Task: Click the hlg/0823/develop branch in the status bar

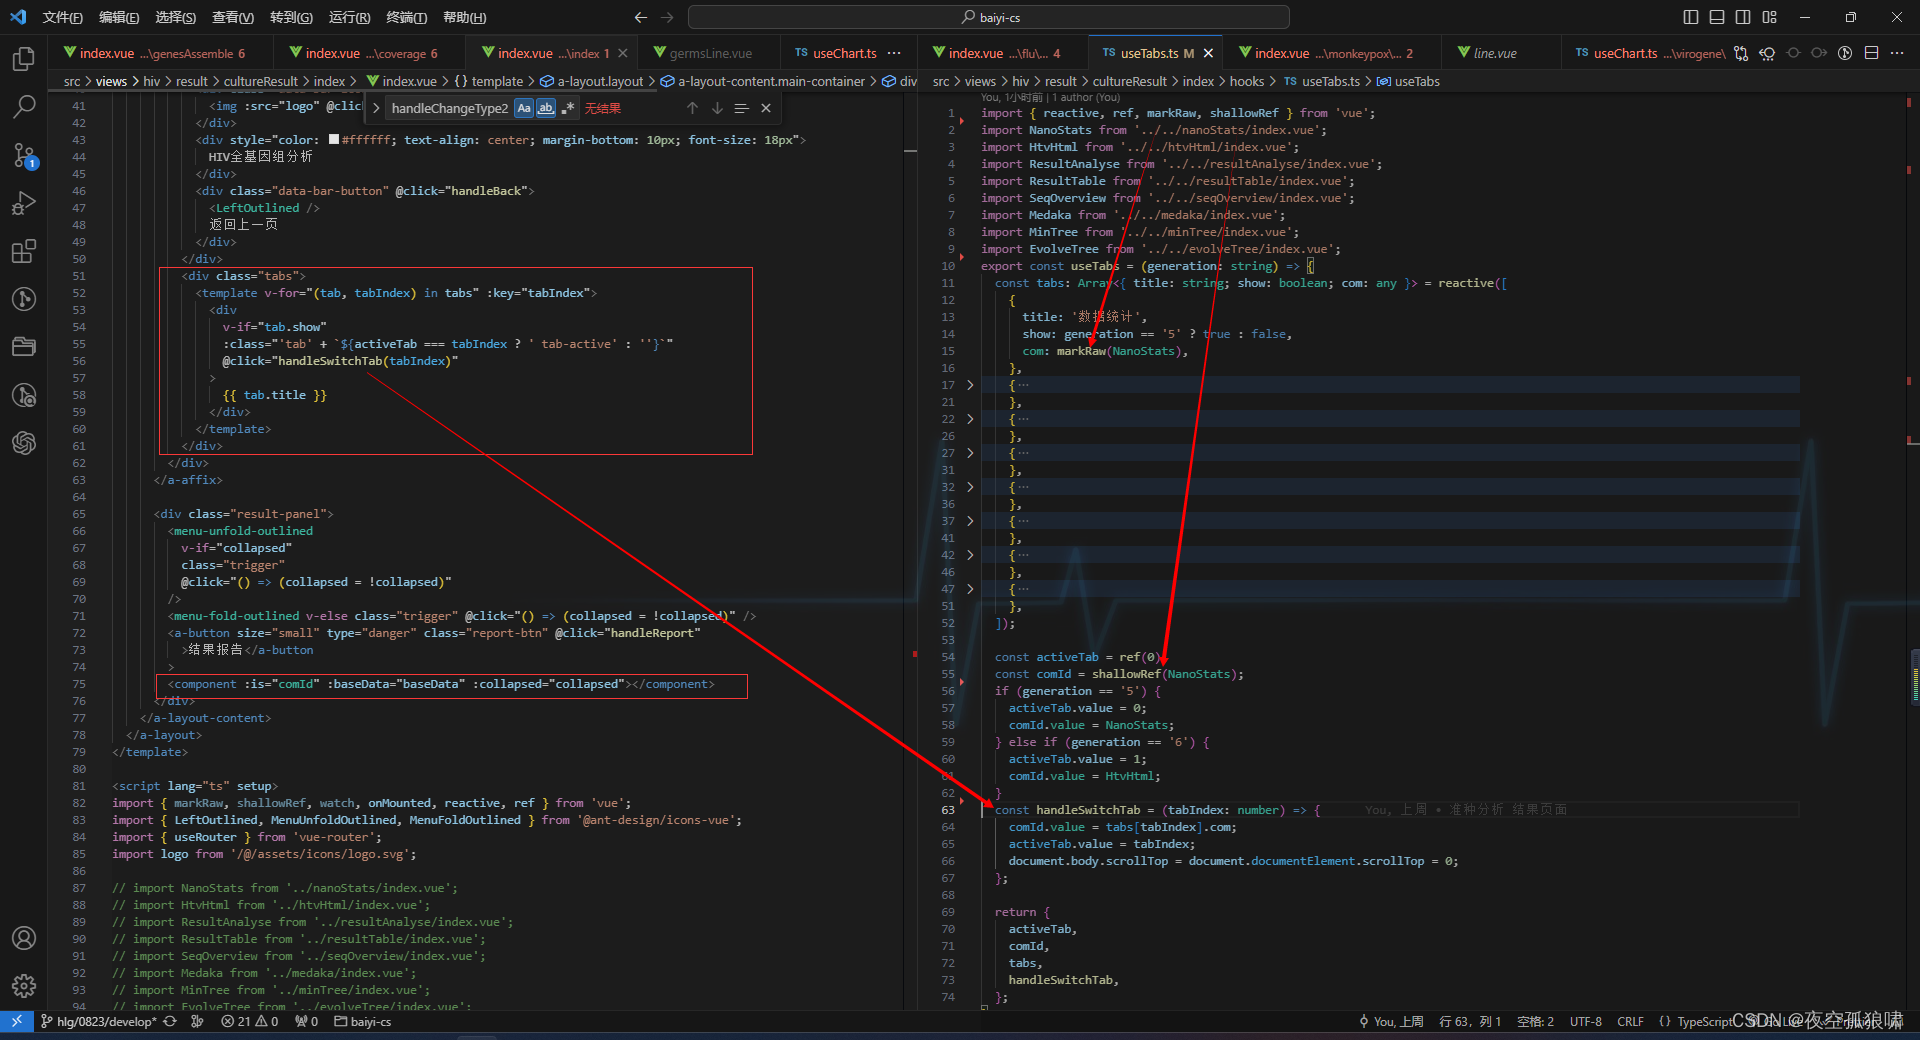Action: 98,1021
